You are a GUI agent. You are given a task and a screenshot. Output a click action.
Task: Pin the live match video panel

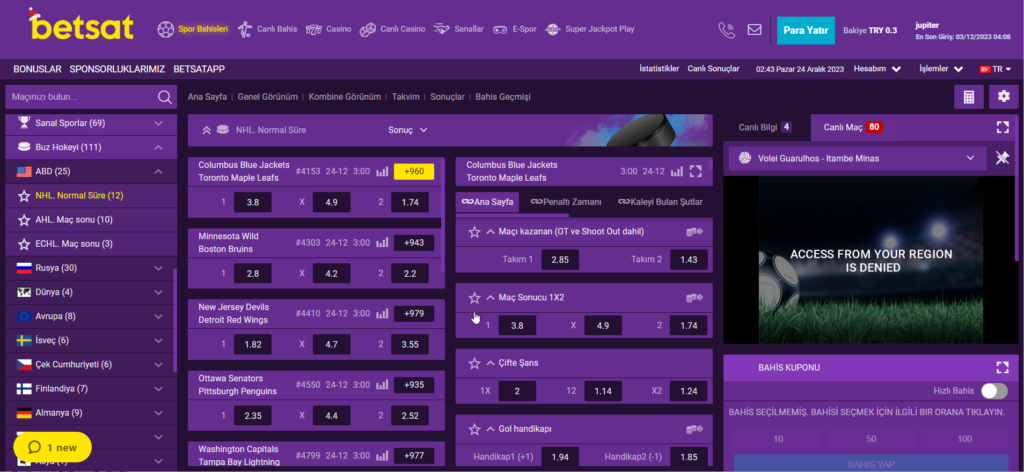(1002, 158)
